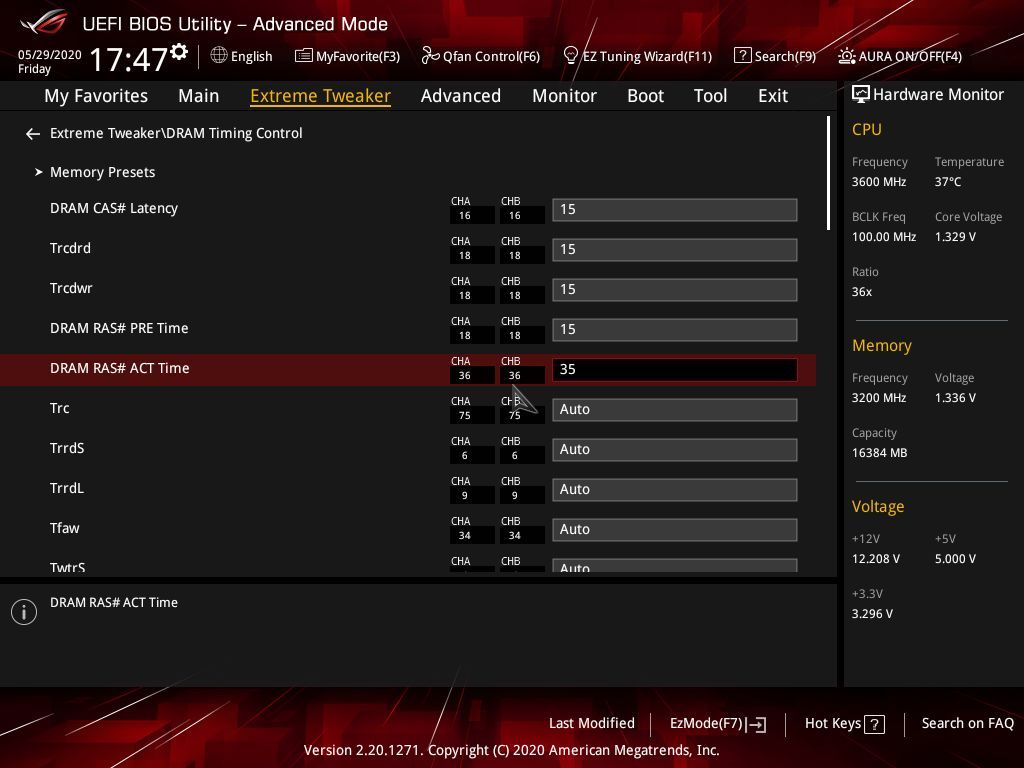Click the English language button
Screen dimensions: 1024x768
[251, 56]
